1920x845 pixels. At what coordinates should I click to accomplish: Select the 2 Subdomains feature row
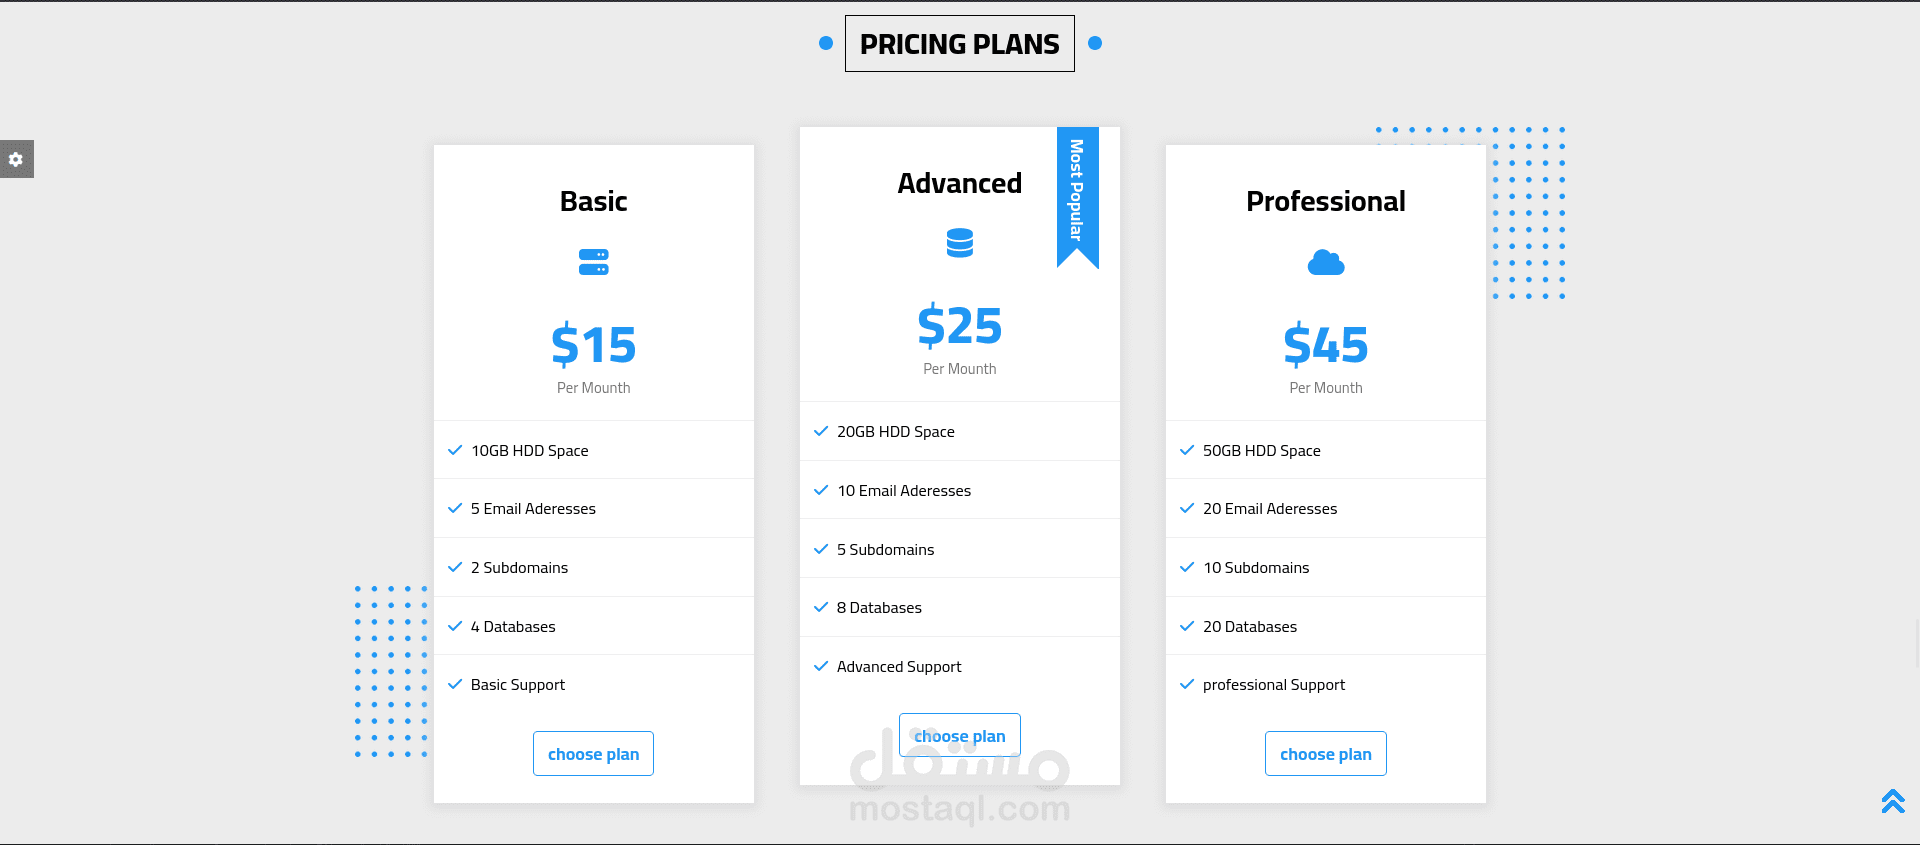[594, 567]
